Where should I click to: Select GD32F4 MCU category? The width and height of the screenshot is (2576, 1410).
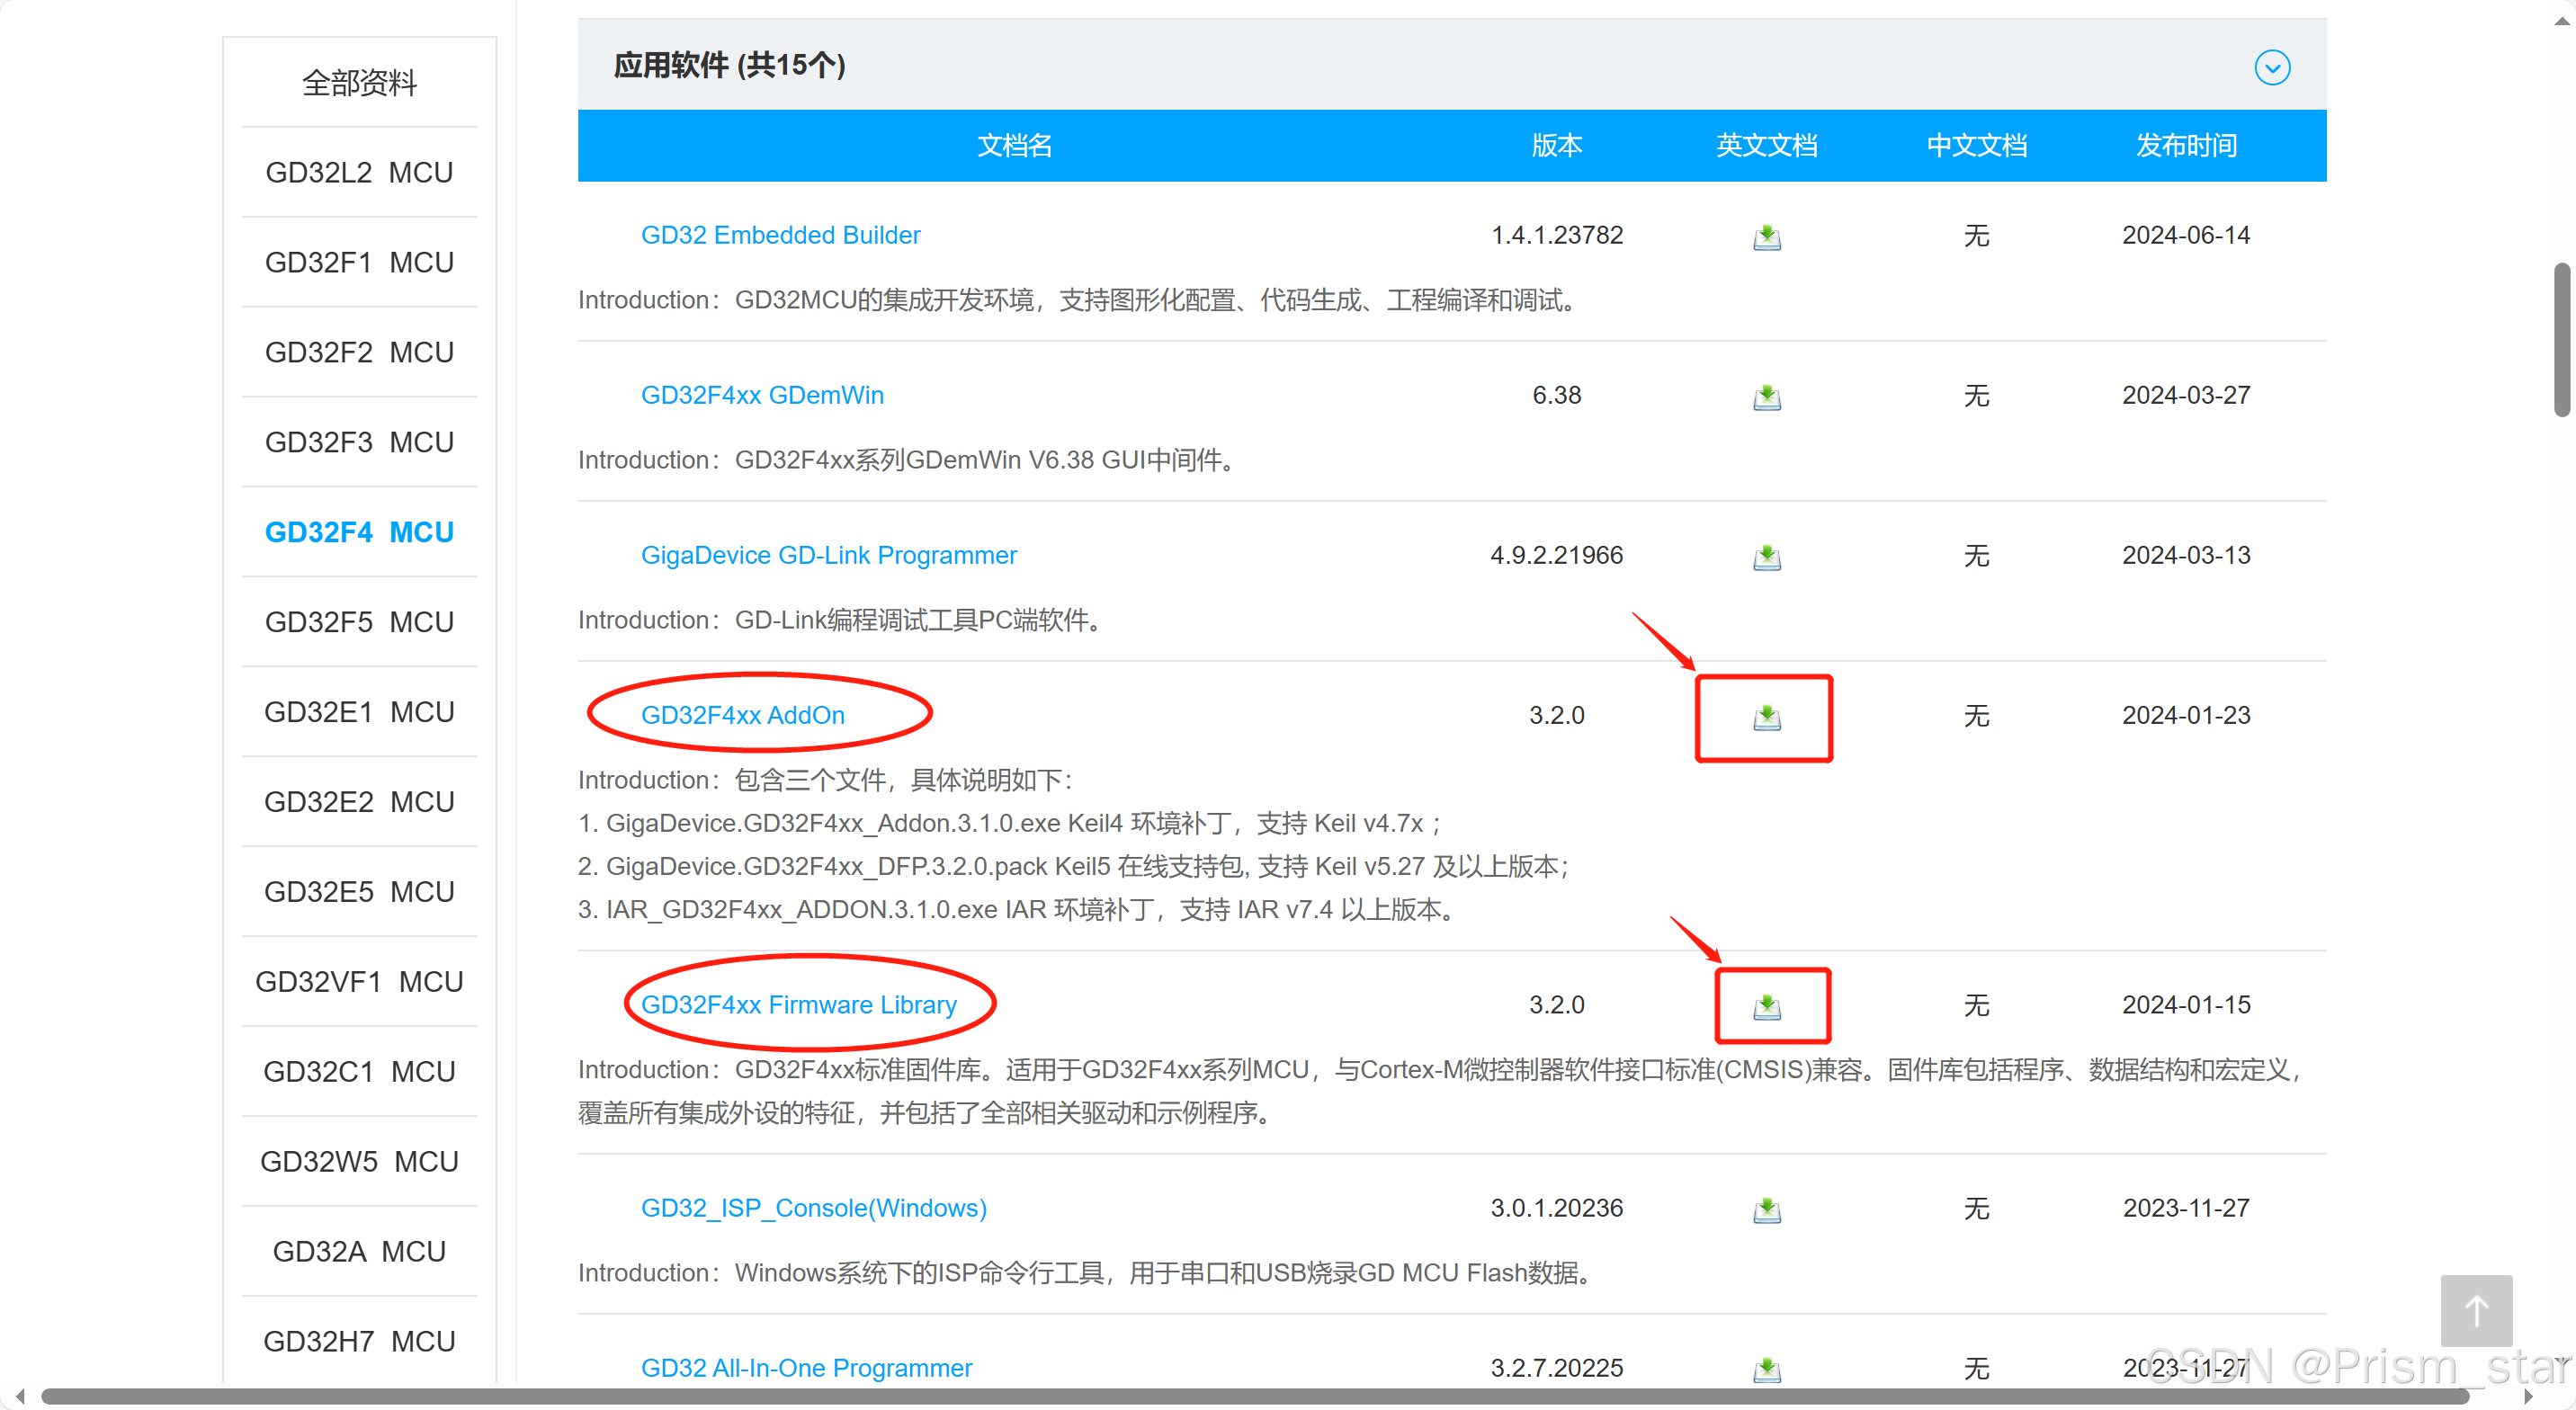(359, 532)
